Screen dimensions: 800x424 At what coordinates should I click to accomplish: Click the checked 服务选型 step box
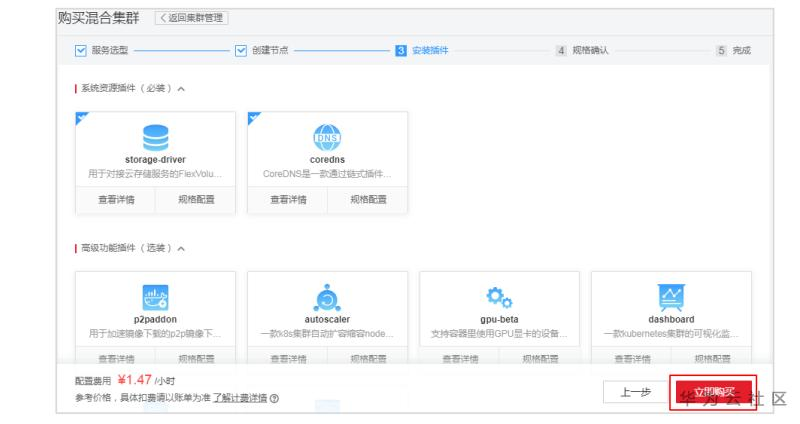pyautogui.click(x=81, y=51)
